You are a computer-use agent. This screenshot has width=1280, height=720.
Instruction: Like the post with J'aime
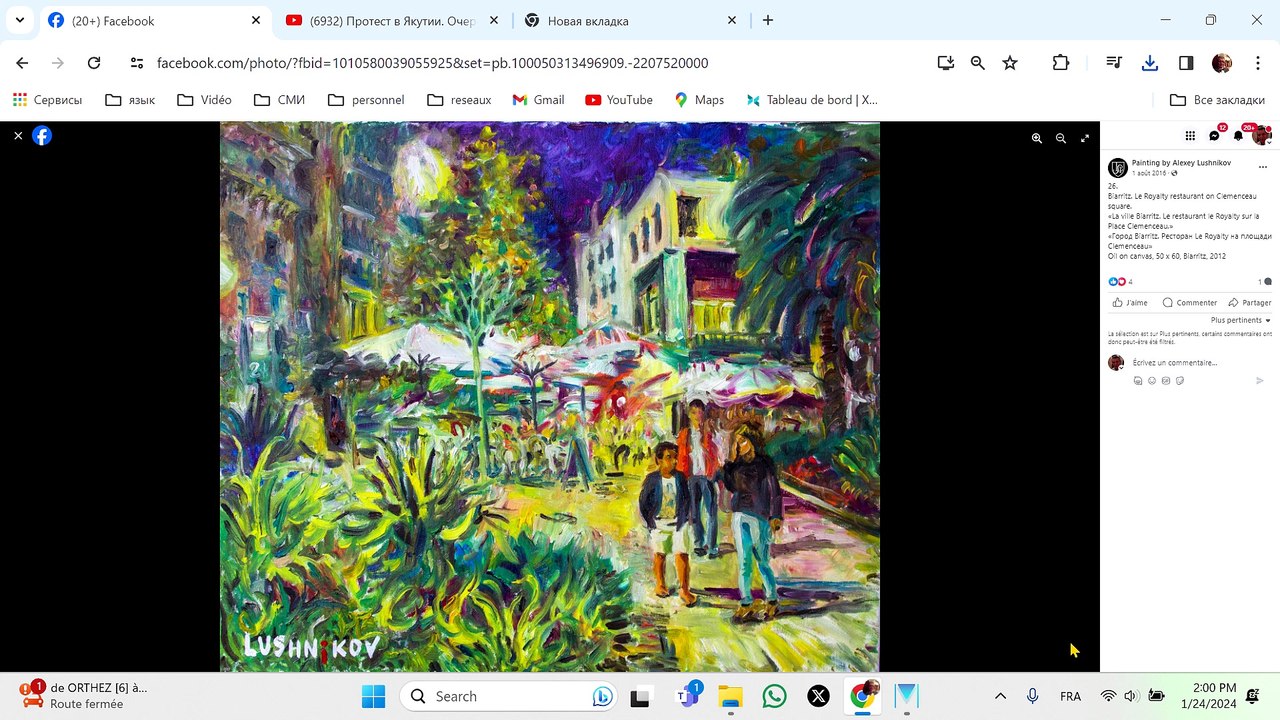(1131, 302)
